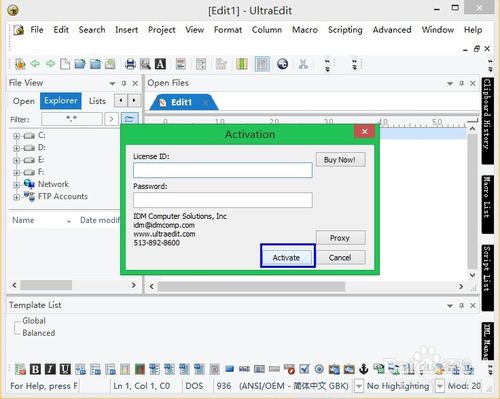500x399 pixels.
Task: Click the HTML Bold B icon
Action: tap(35, 369)
